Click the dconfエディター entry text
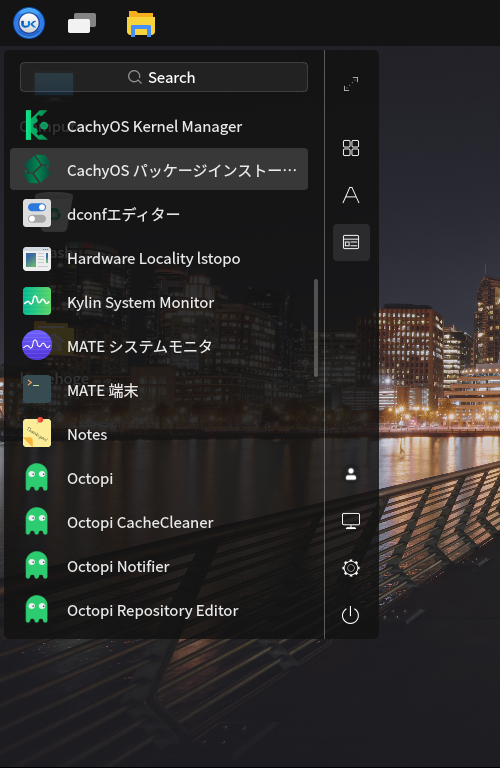The height and width of the screenshot is (768, 500). (x=123, y=215)
